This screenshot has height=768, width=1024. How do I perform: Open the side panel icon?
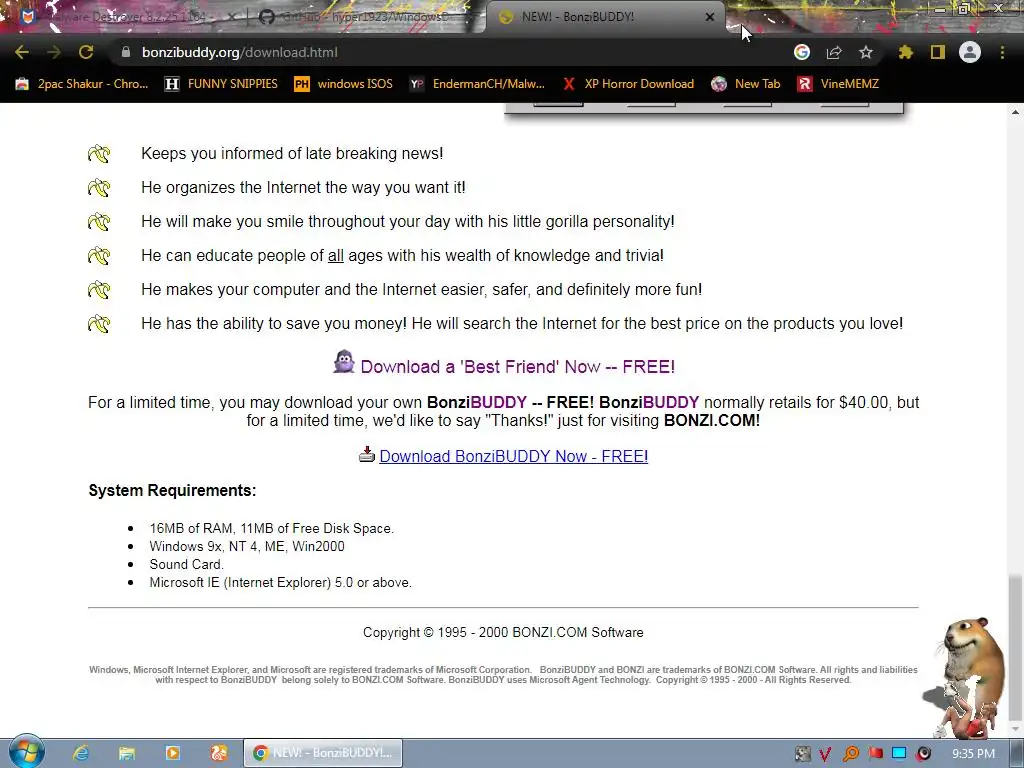click(x=938, y=52)
